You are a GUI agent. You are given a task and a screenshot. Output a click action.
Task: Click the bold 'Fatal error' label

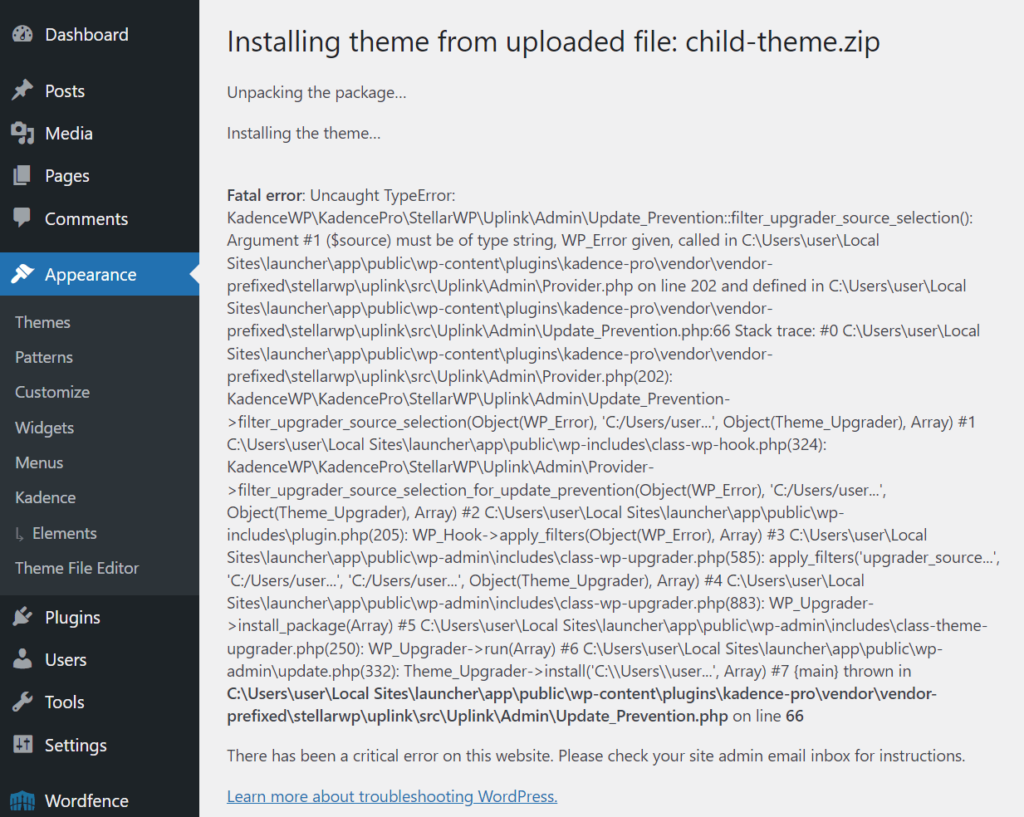click(x=264, y=195)
